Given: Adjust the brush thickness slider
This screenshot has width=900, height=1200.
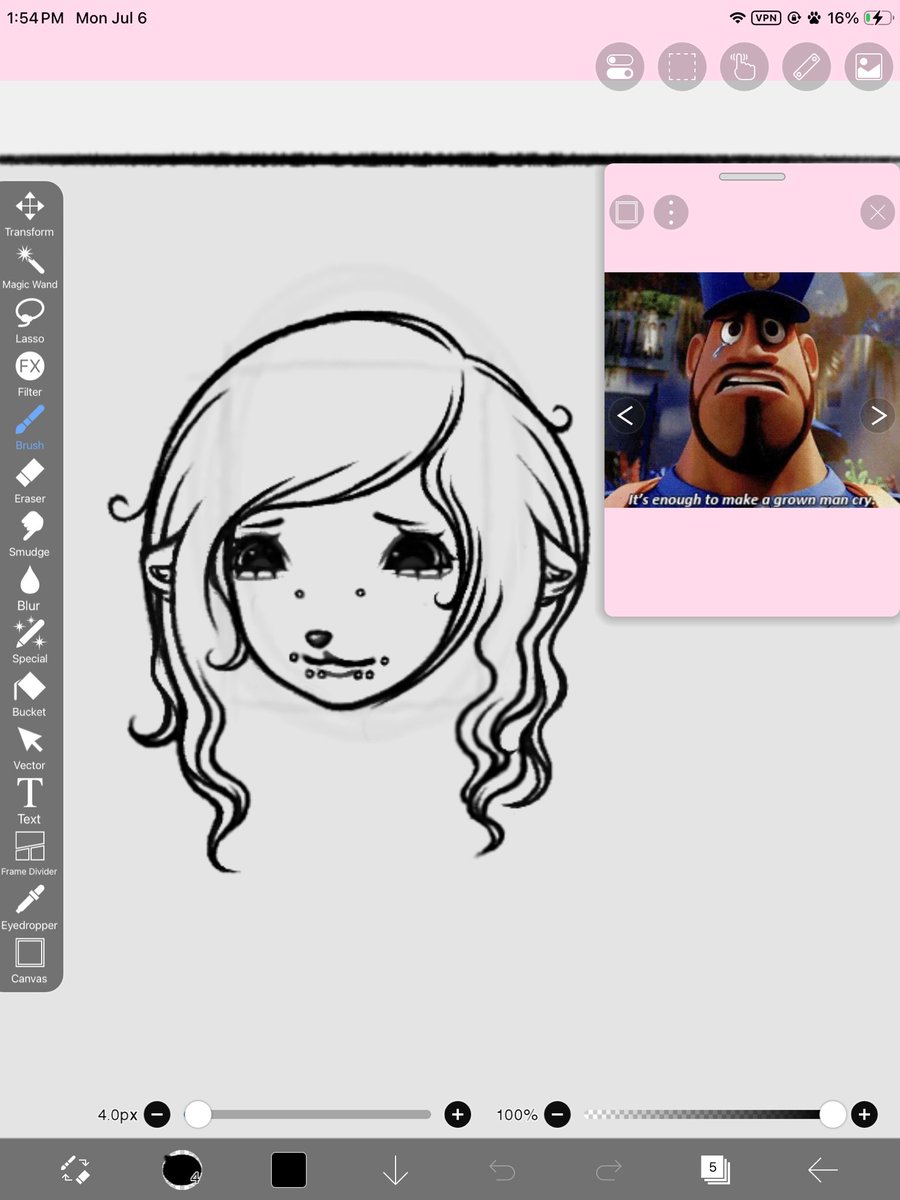Looking at the screenshot, I should coord(307,1114).
